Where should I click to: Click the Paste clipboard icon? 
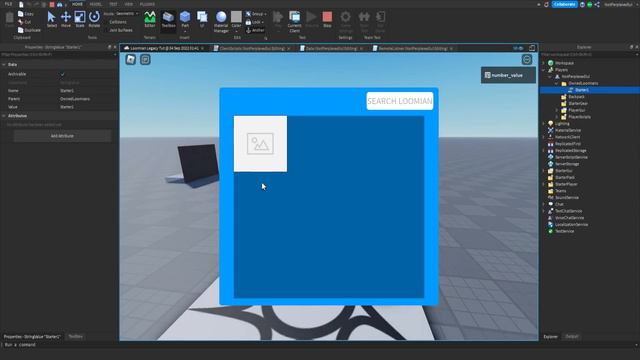pyautogui.click(x=9, y=19)
